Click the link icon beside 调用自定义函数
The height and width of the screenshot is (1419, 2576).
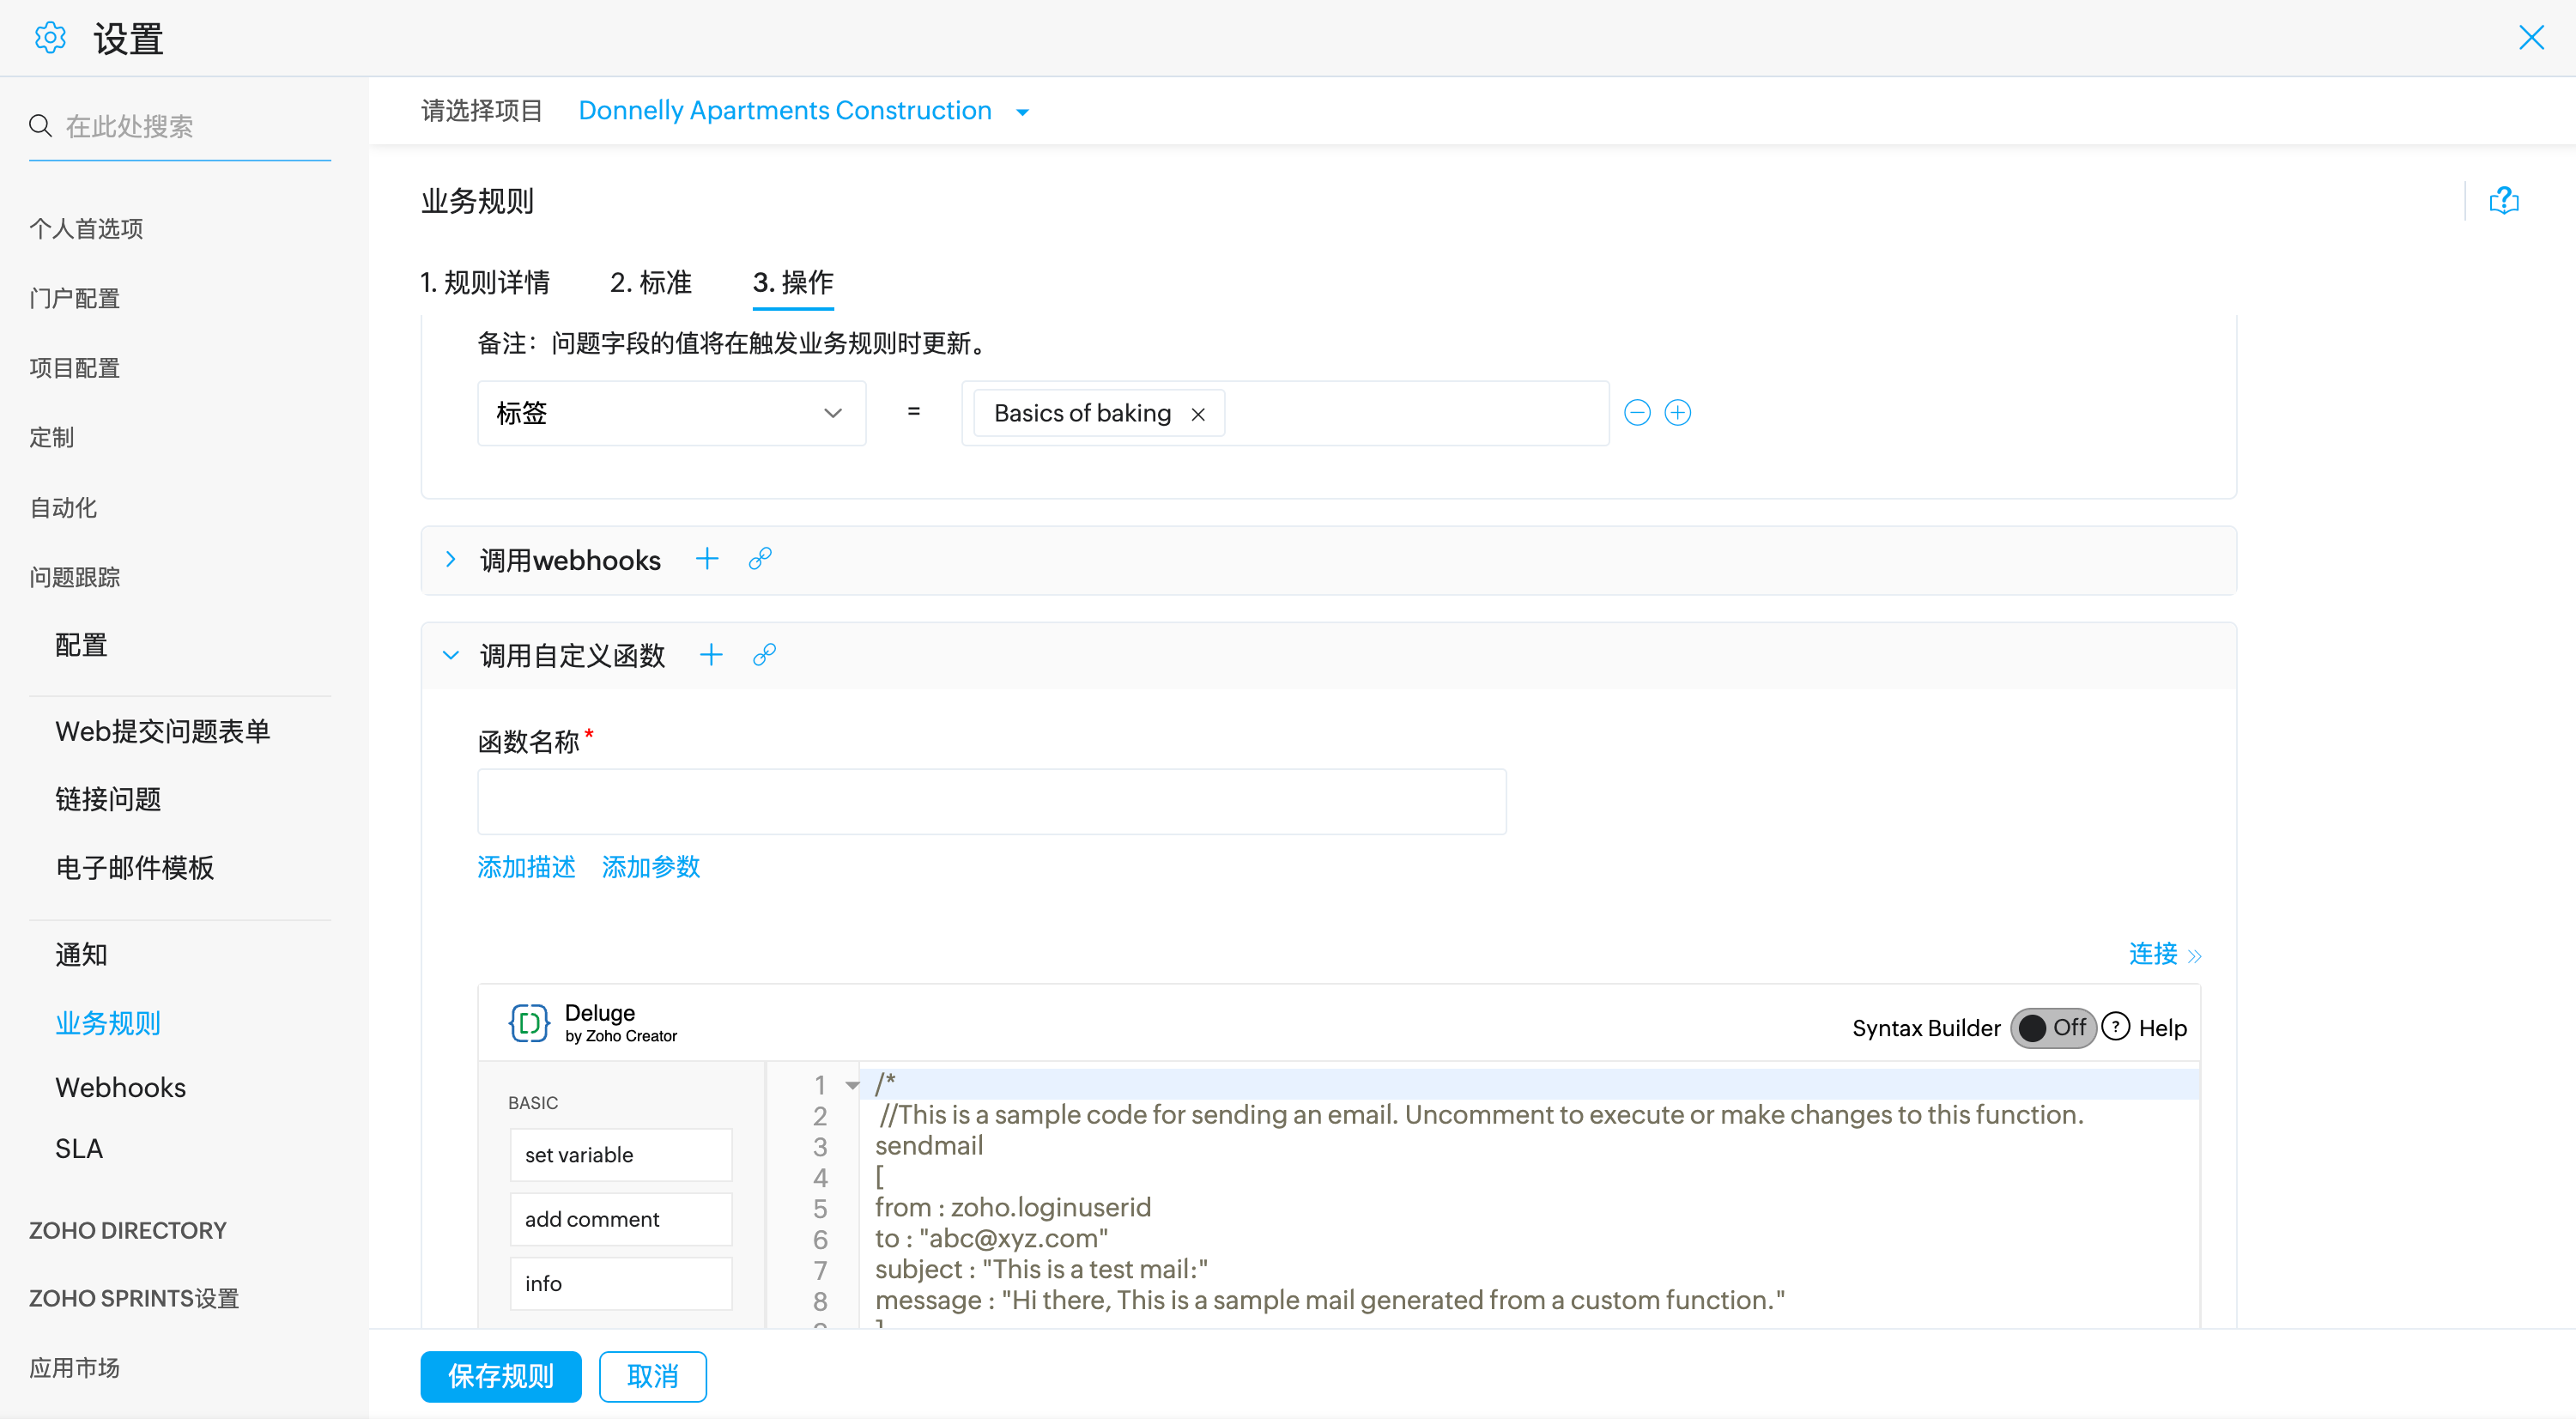tap(764, 655)
